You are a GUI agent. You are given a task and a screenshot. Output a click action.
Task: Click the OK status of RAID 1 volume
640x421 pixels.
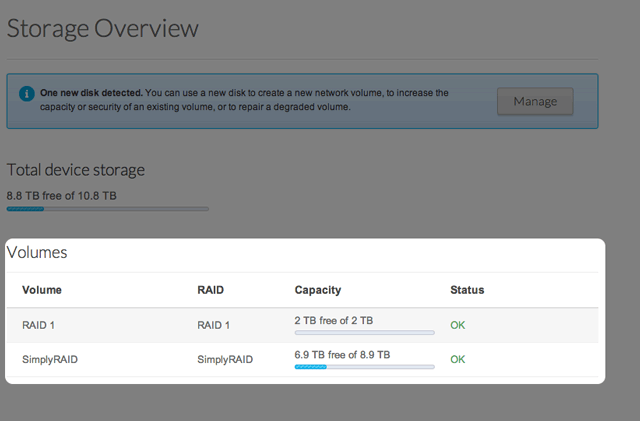click(458, 325)
